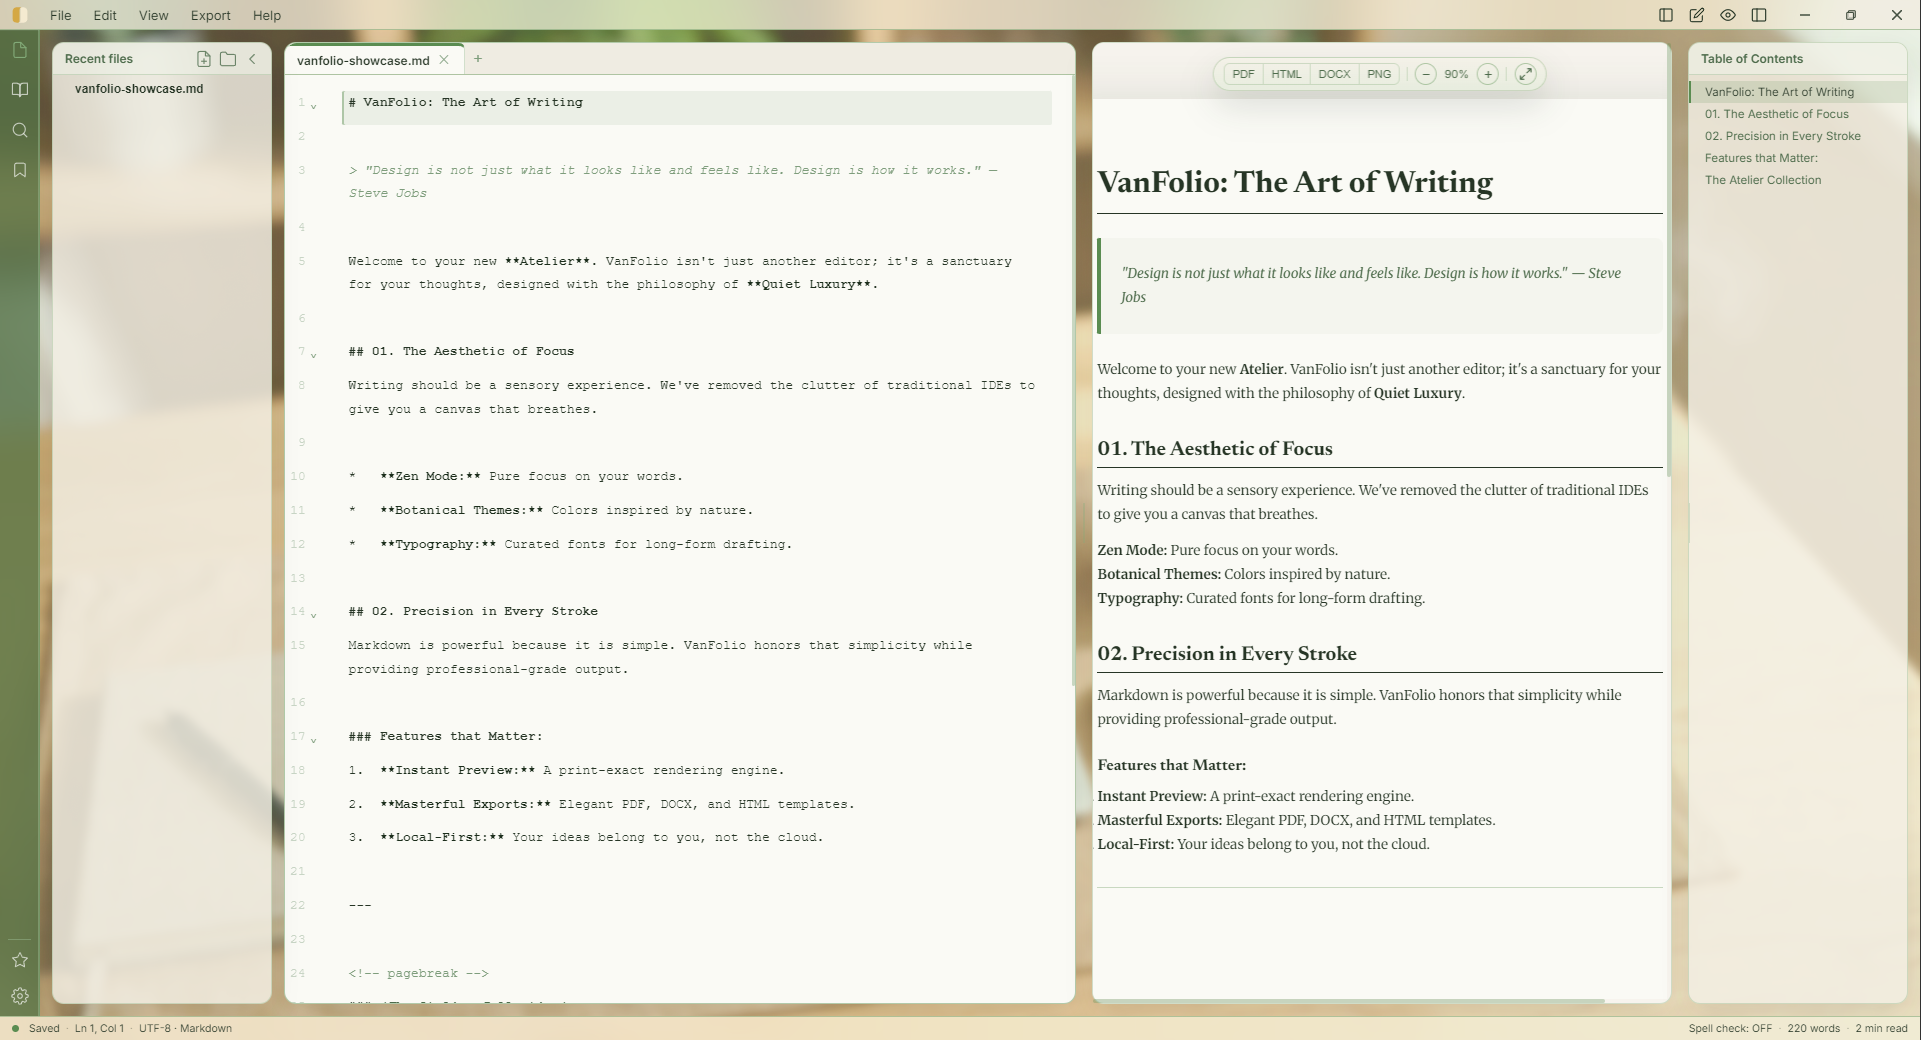
Task: Open the search icon in the sidebar
Action: [x=20, y=130]
